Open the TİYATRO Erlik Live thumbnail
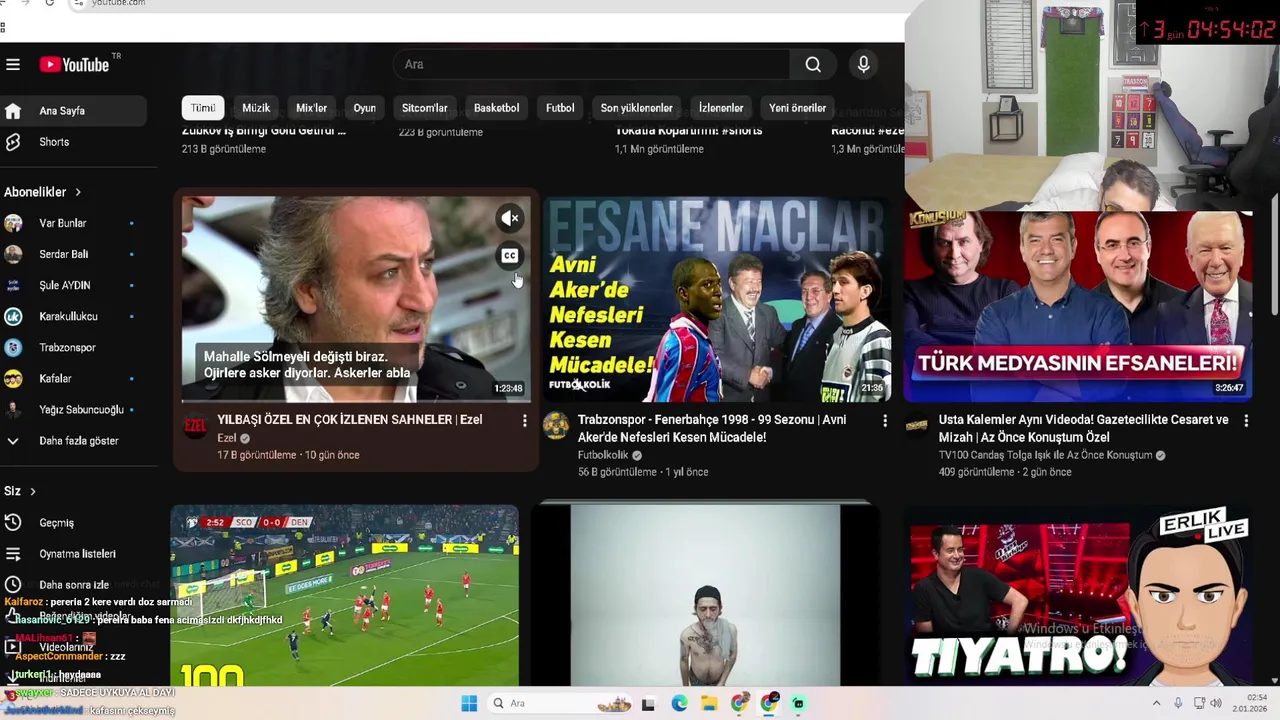 (1077, 596)
